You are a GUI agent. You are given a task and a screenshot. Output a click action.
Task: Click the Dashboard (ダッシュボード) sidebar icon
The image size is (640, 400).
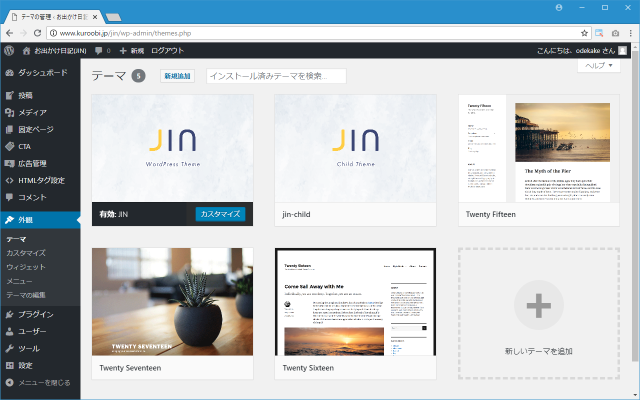[x=9, y=73]
